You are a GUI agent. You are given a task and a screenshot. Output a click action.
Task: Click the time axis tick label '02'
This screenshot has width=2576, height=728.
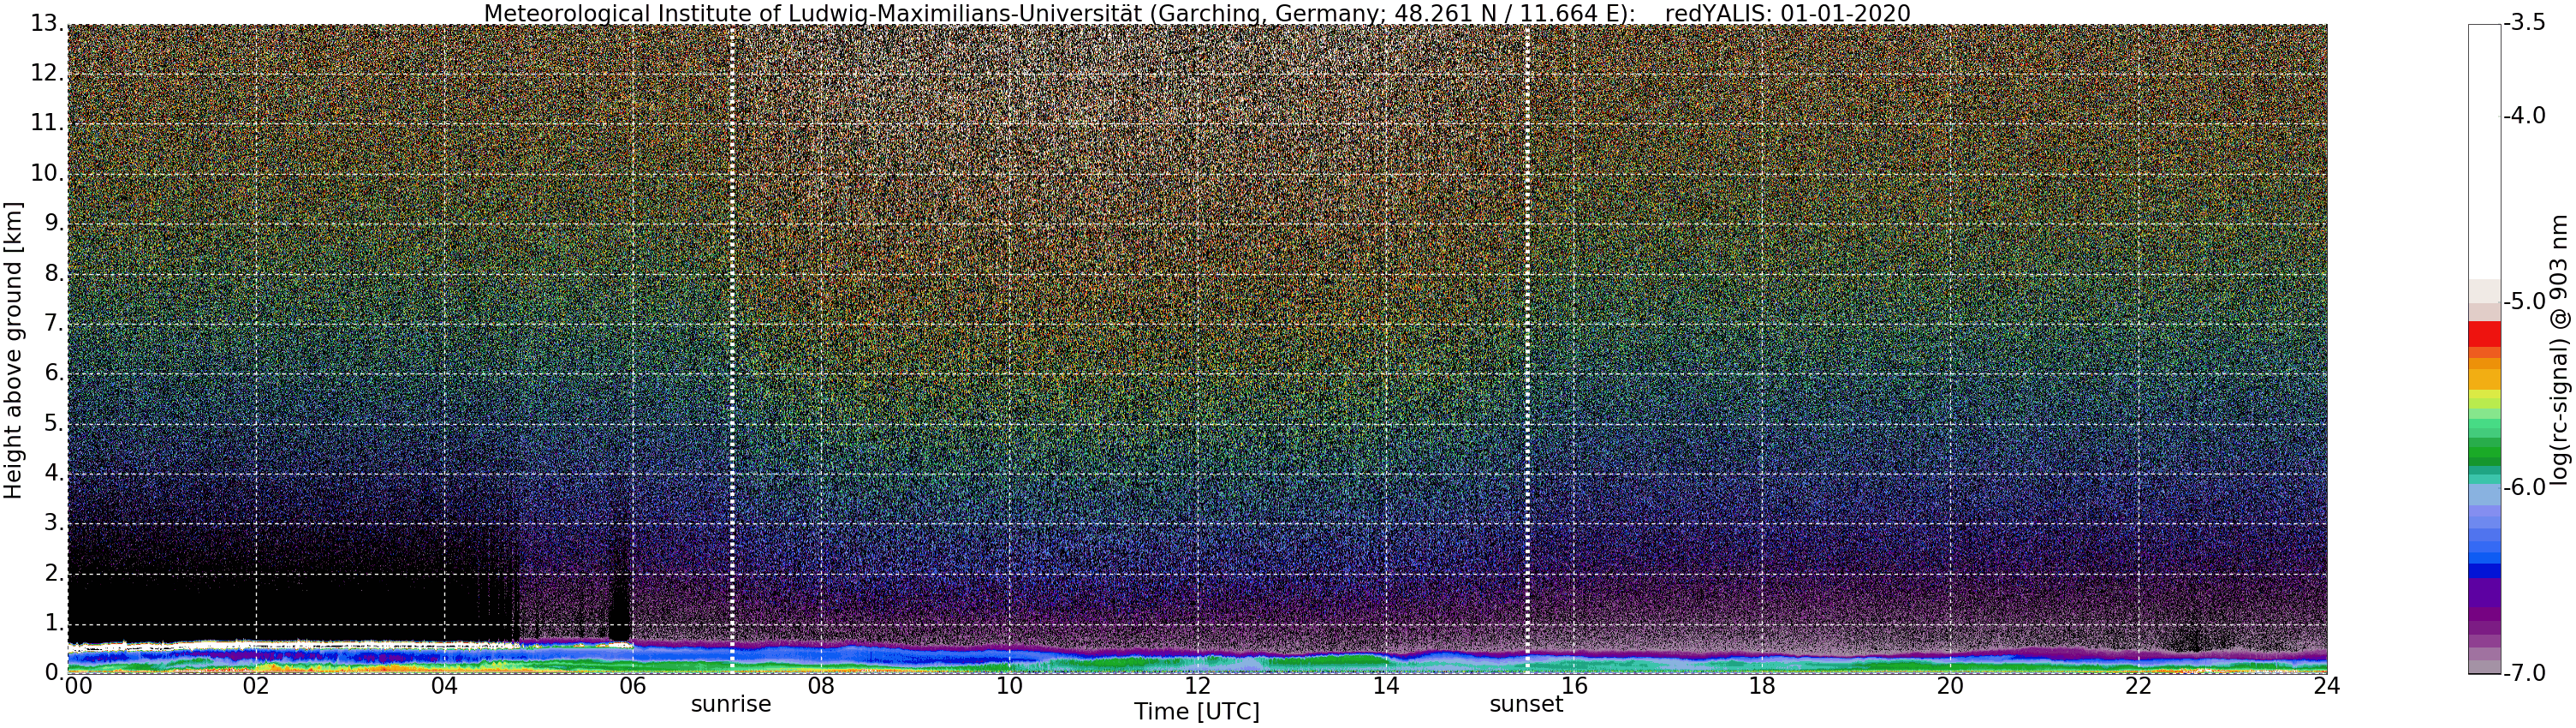click(x=256, y=686)
